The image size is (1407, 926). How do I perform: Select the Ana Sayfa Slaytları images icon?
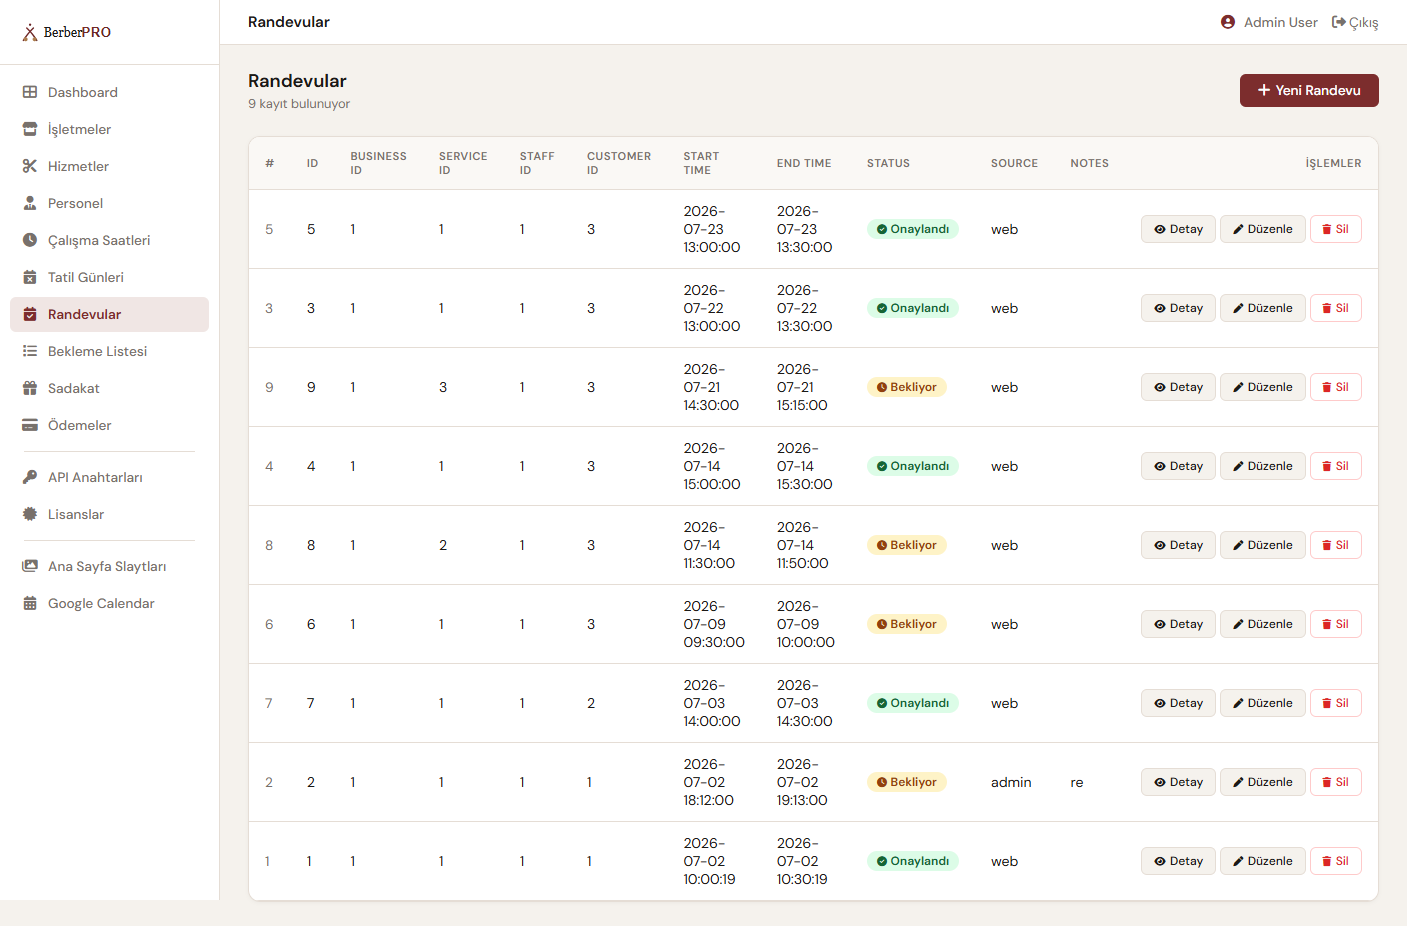pos(30,566)
